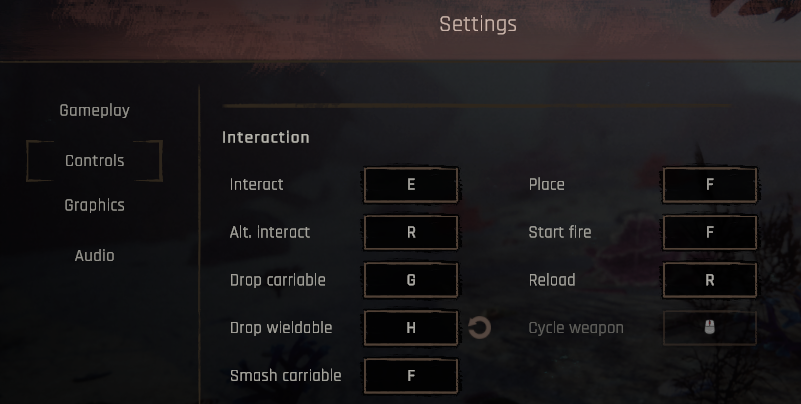
Task: Reset the Drop wieldable key binding
Action: [x=479, y=328]
